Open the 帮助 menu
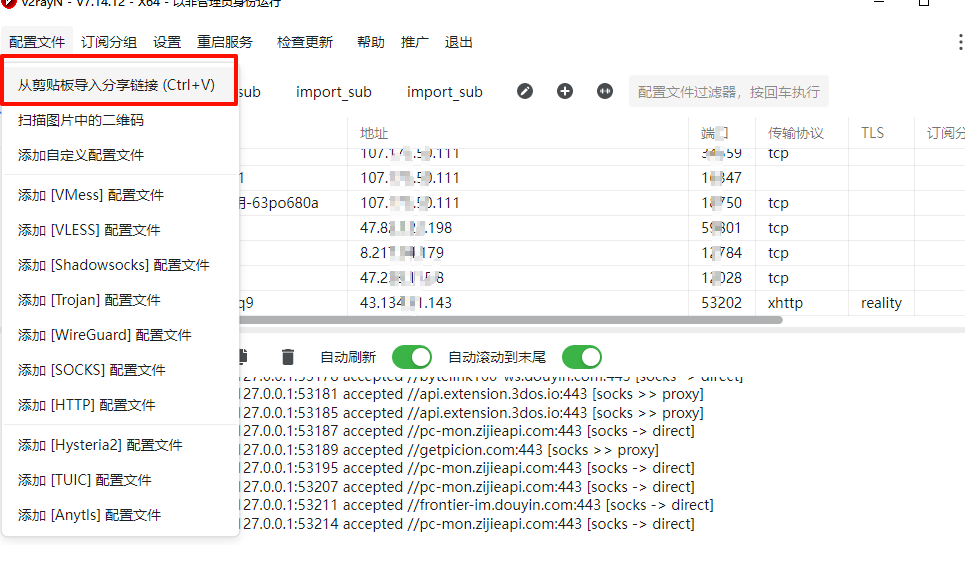Screen dimensions: 965x571 [370, 42]
